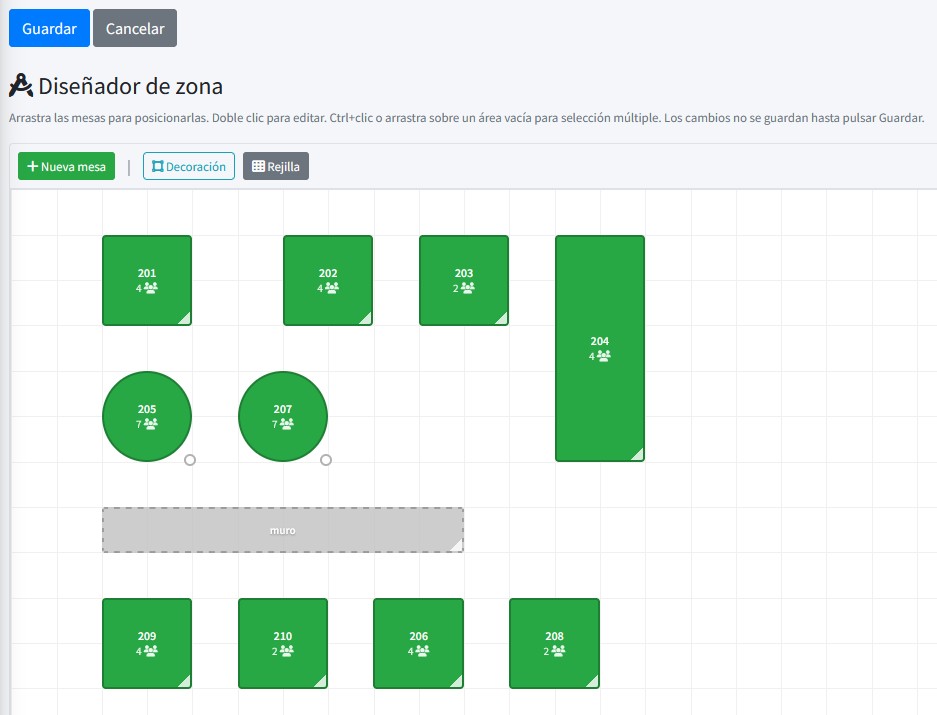Screen dimensions: 937x715
Task: Open the Decoración tool
Action: pyautogui.click(x=189, y=166)
